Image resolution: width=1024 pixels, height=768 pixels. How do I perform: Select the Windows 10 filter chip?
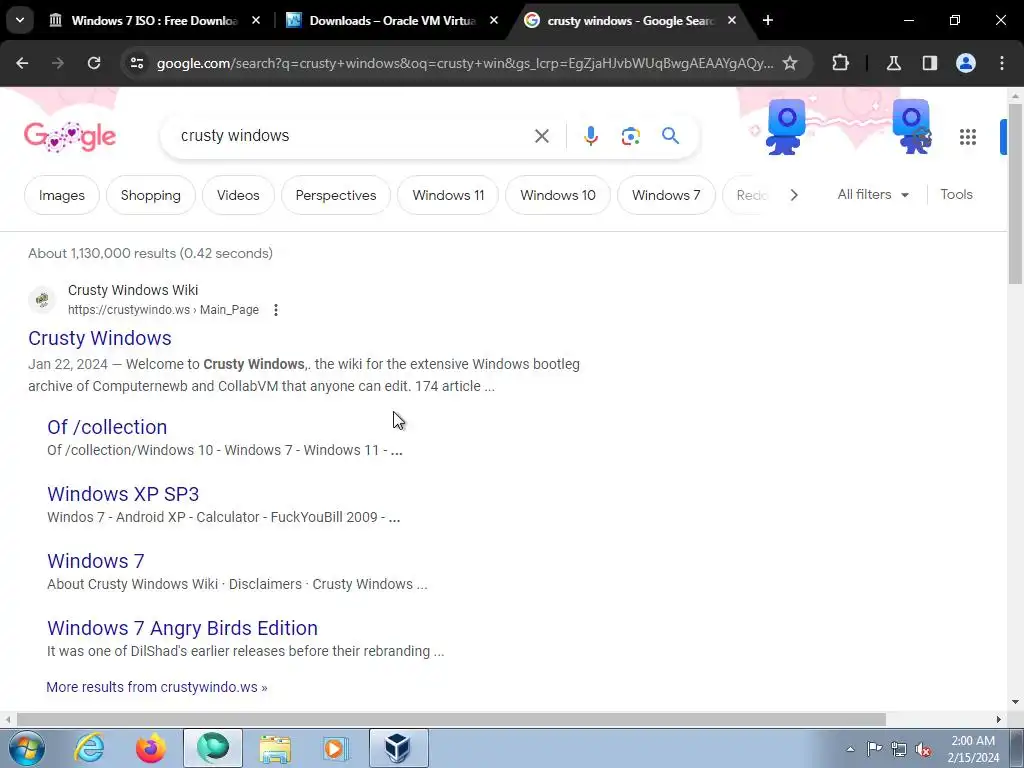pyautogui.click(x=558, y=195)
